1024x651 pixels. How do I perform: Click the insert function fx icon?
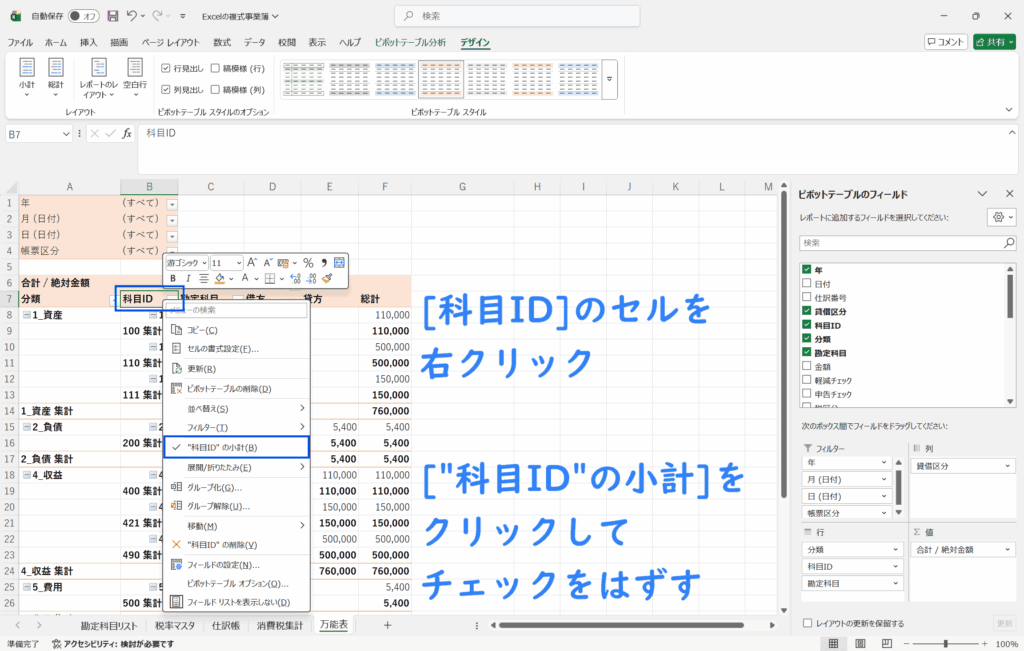point(127,134)
